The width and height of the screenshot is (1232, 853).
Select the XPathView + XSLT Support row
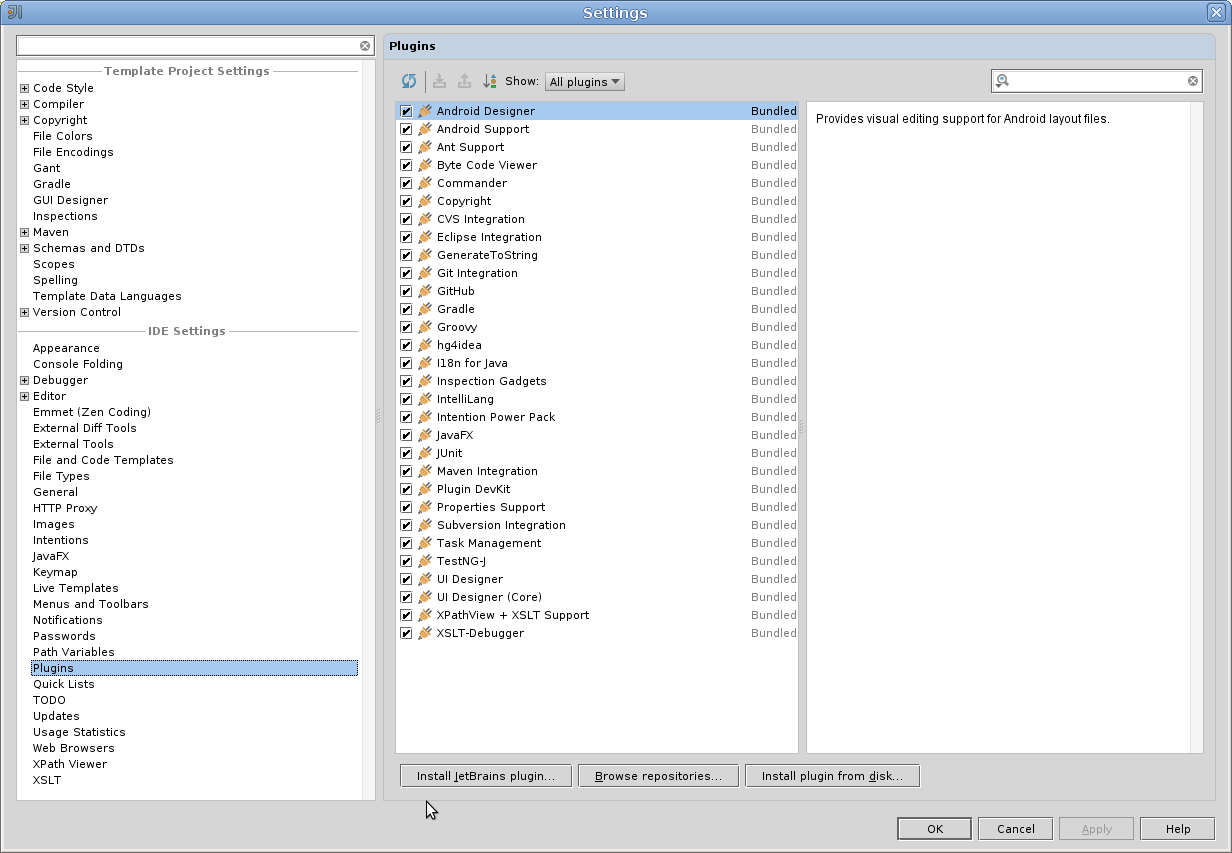coord(597,615)
